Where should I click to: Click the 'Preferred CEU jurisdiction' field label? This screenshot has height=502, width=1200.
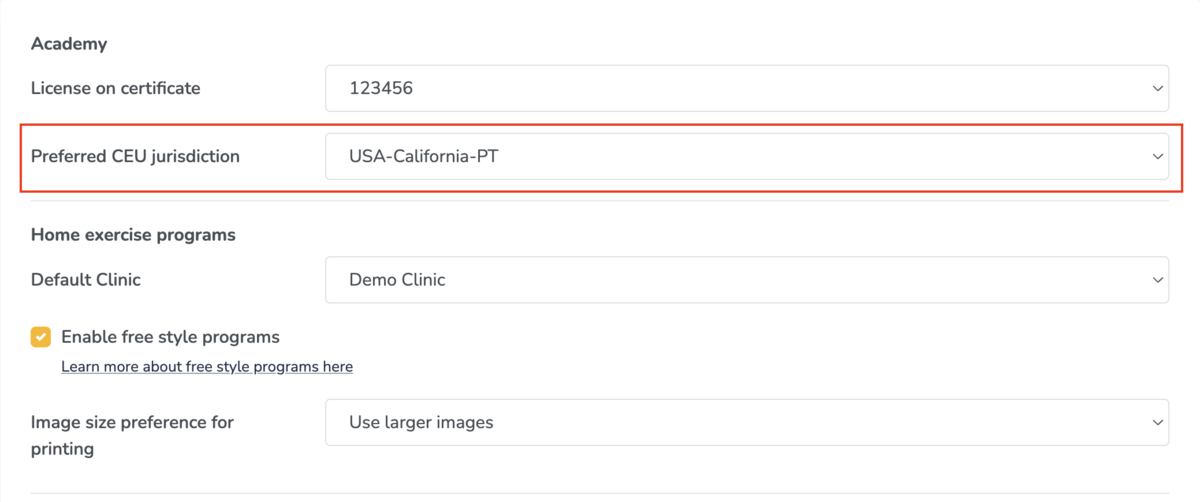click(x=135, y=157)
